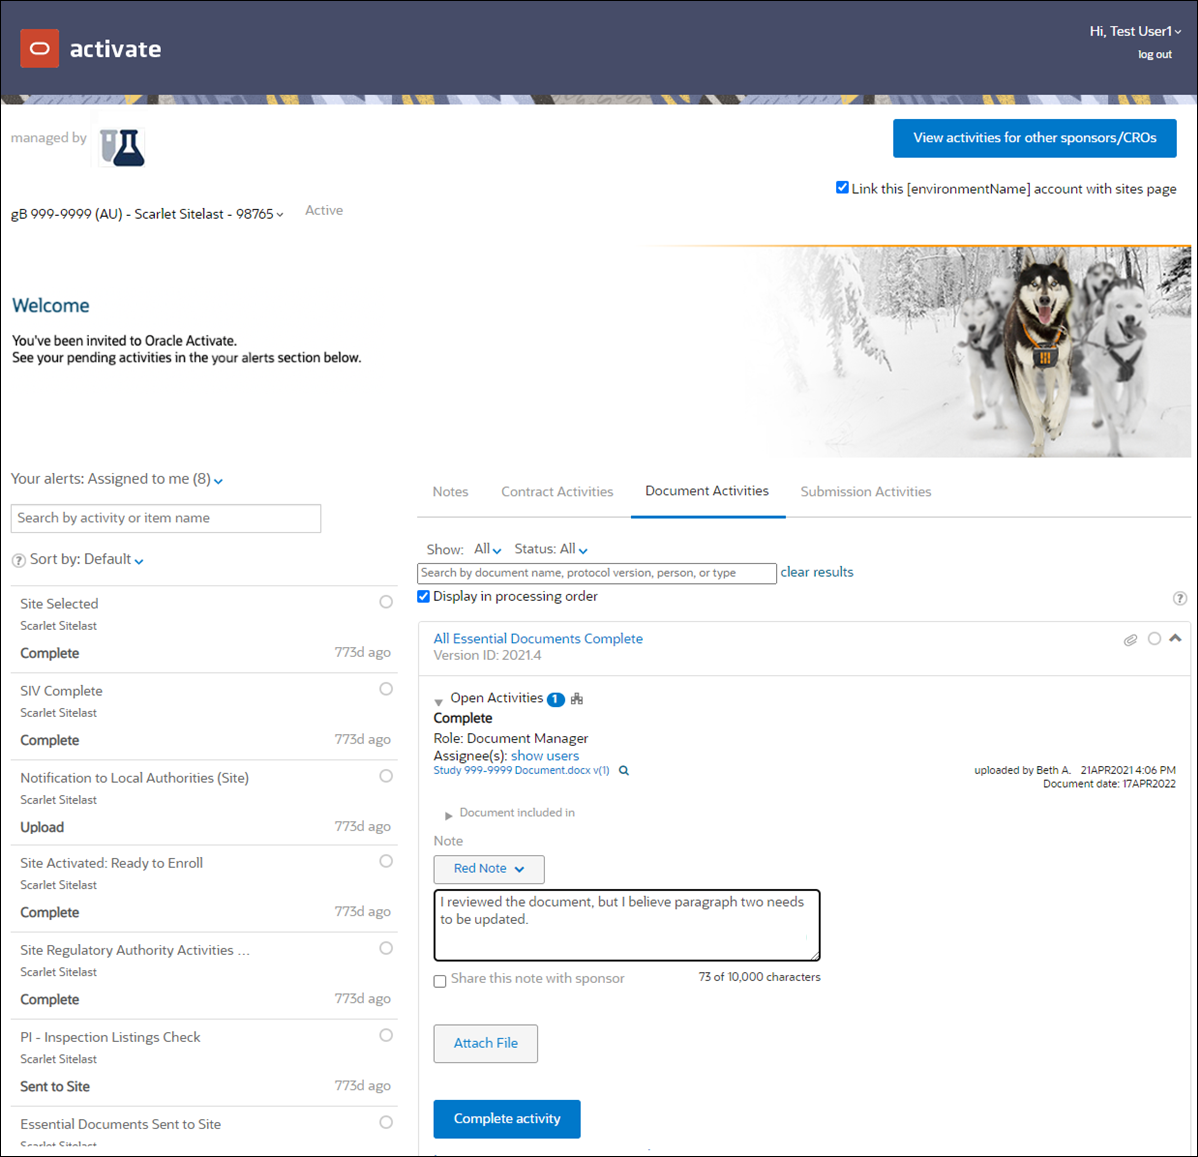Click the Complete activity button
Screen dimensions: 1198x1157
tap(506, 1118)
